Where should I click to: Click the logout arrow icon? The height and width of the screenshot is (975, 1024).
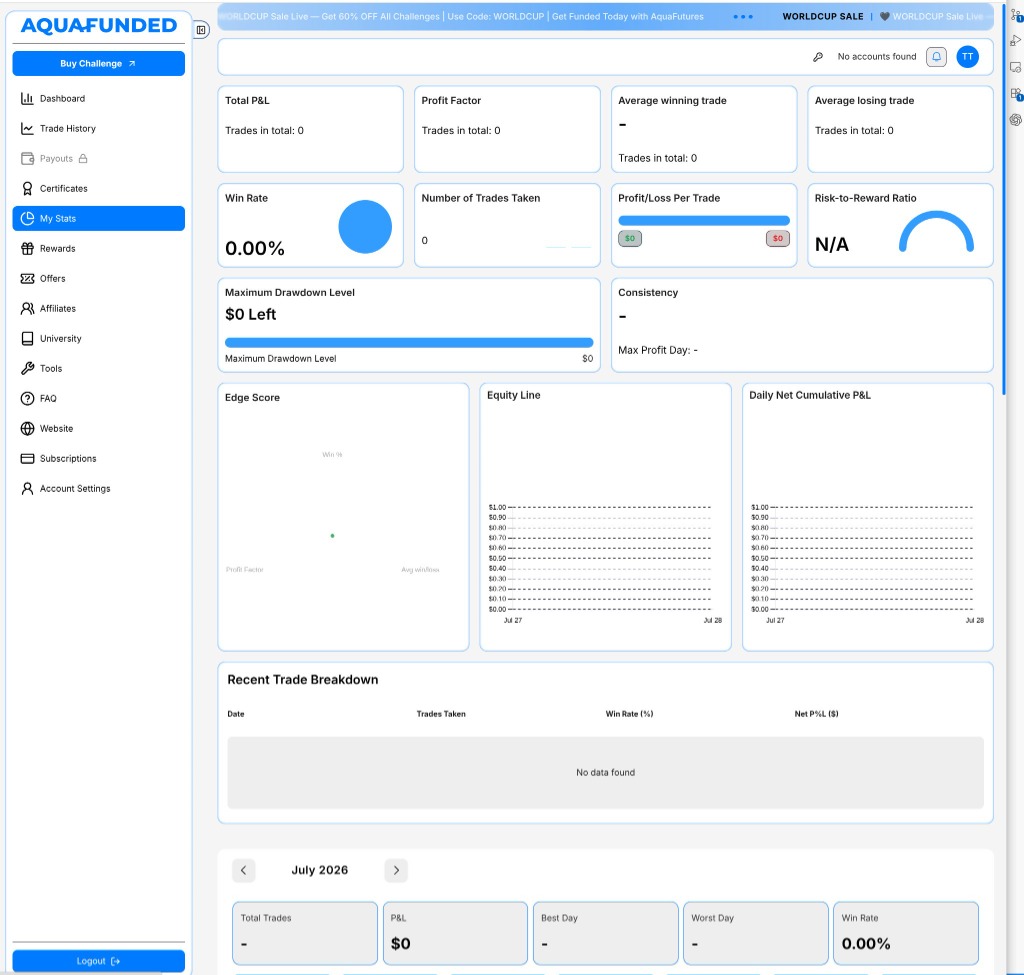116,961
